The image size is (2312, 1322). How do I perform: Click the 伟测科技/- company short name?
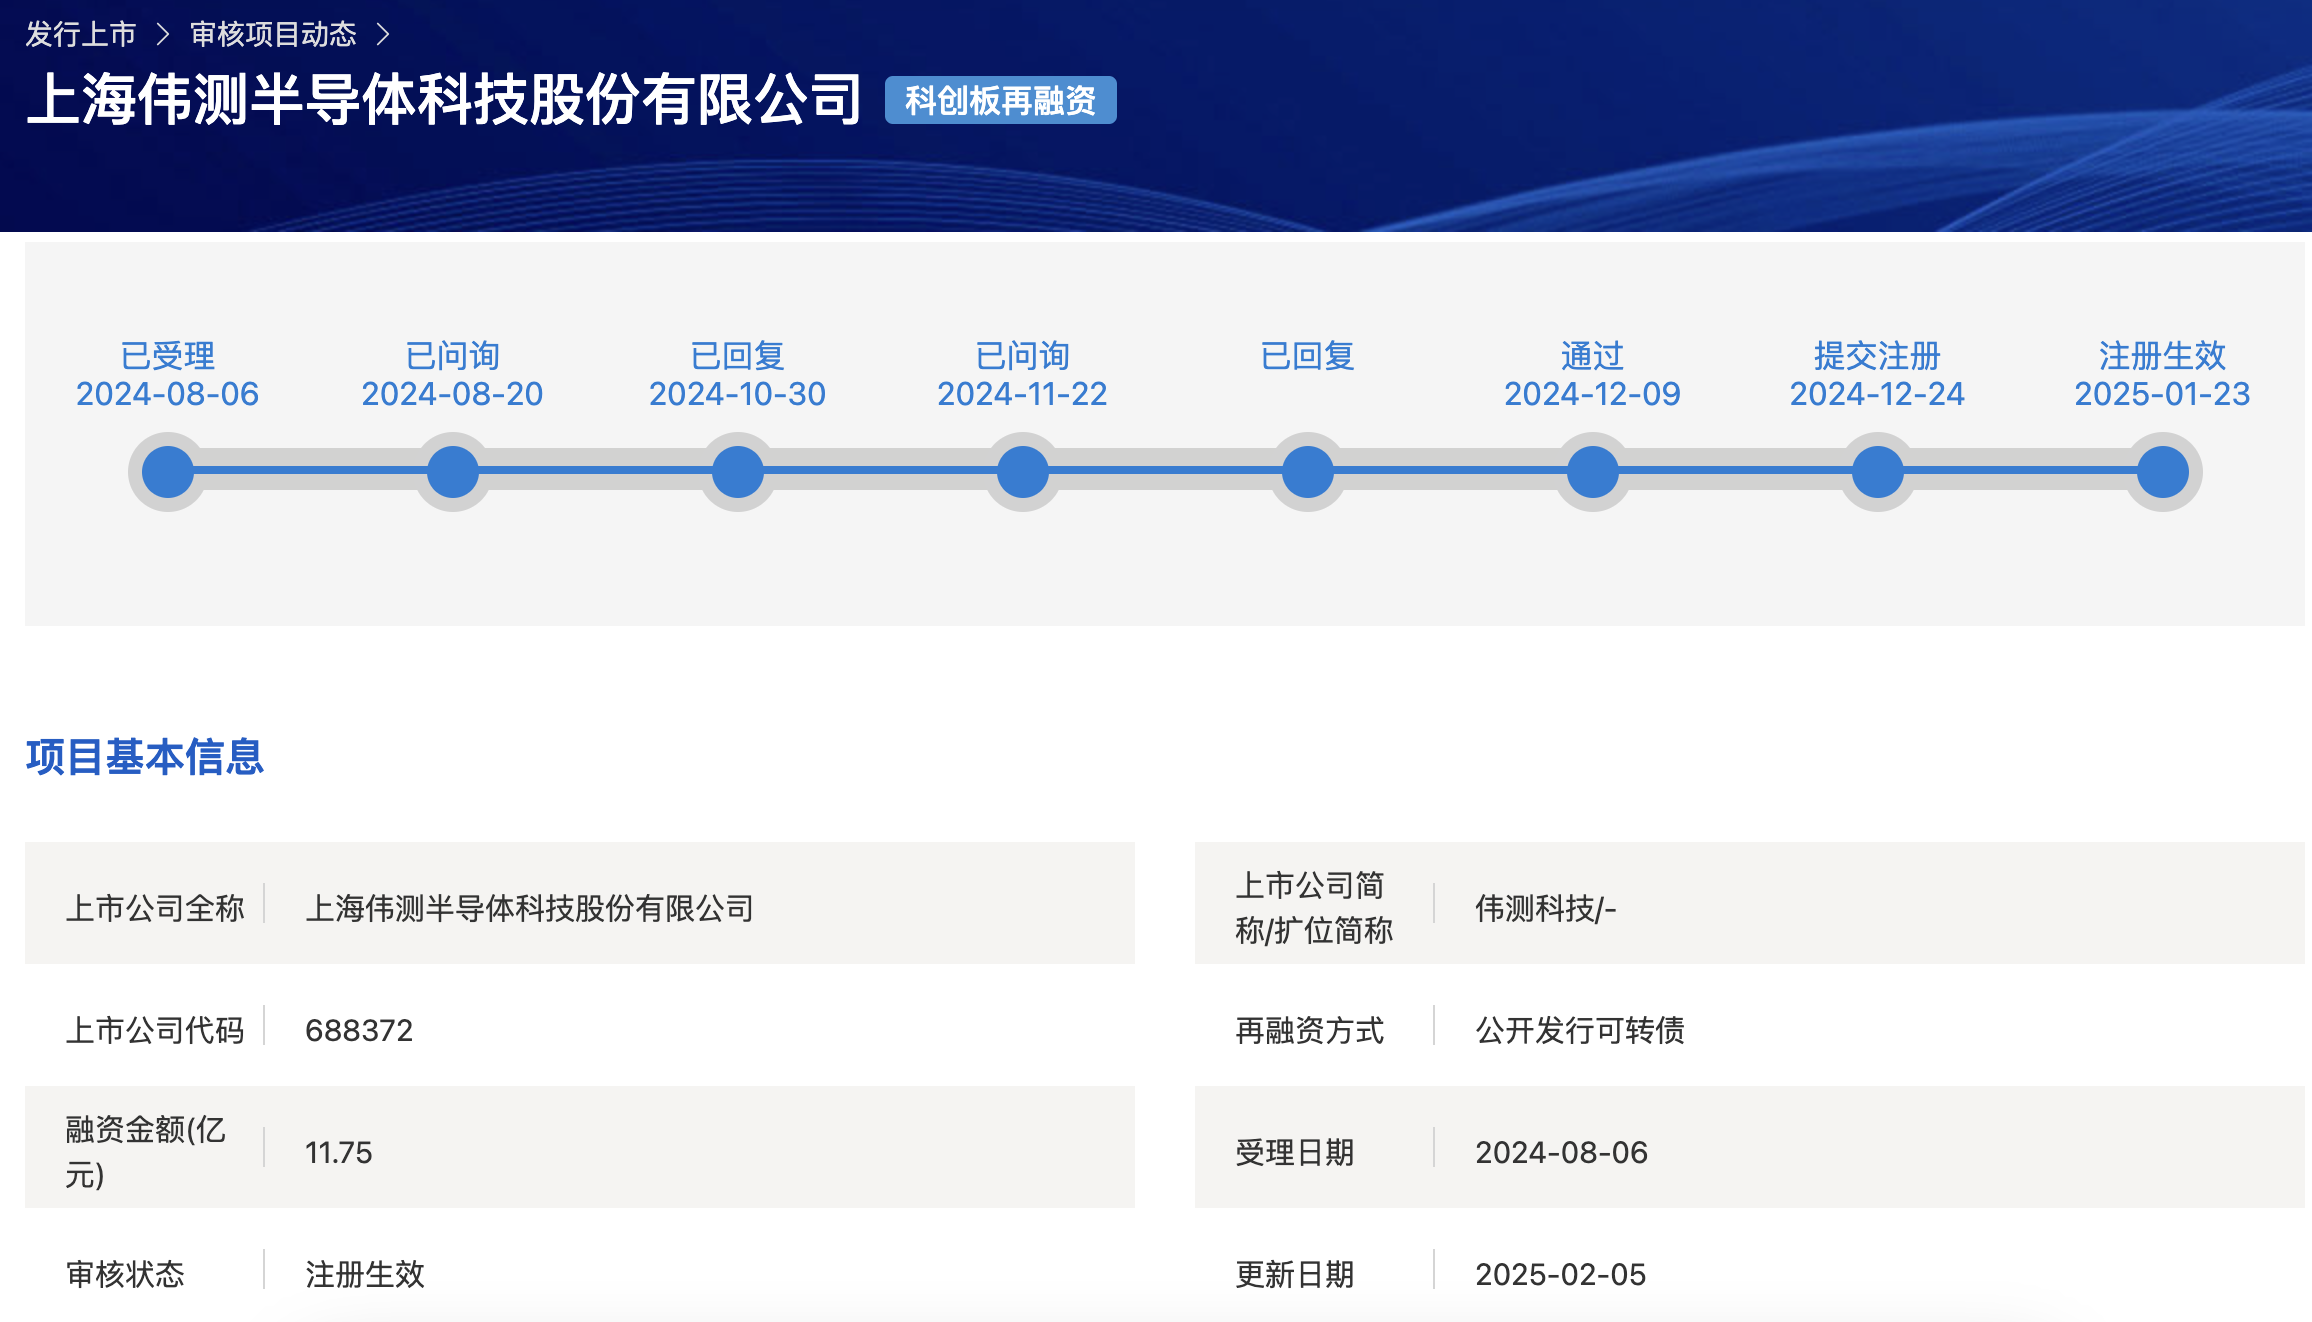point(1548,909)
